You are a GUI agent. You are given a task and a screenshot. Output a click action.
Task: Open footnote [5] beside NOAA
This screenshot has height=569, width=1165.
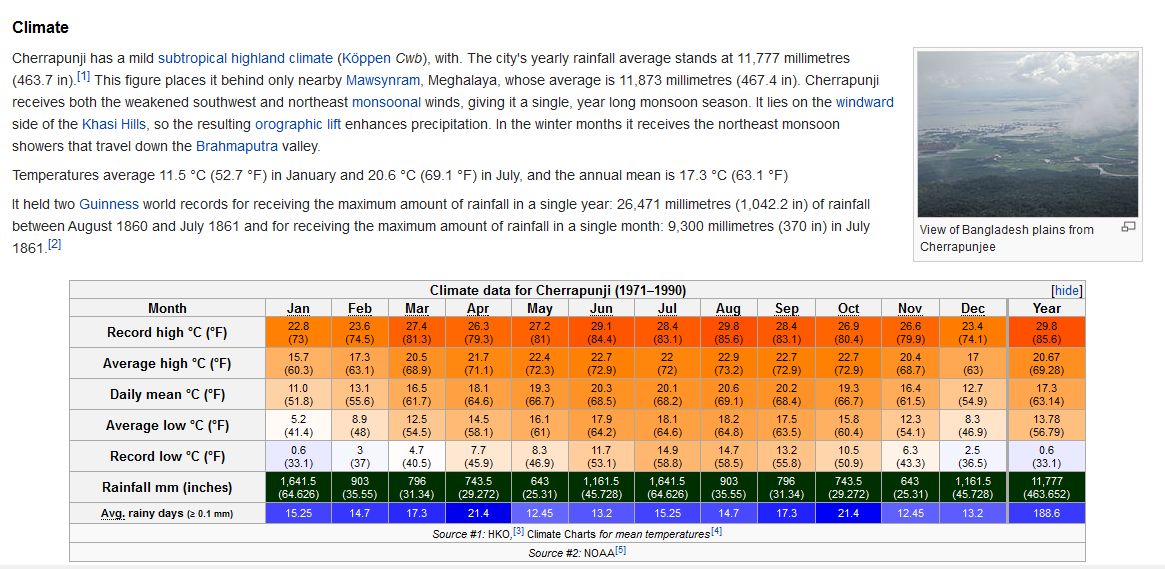click(x=620, y=550)
